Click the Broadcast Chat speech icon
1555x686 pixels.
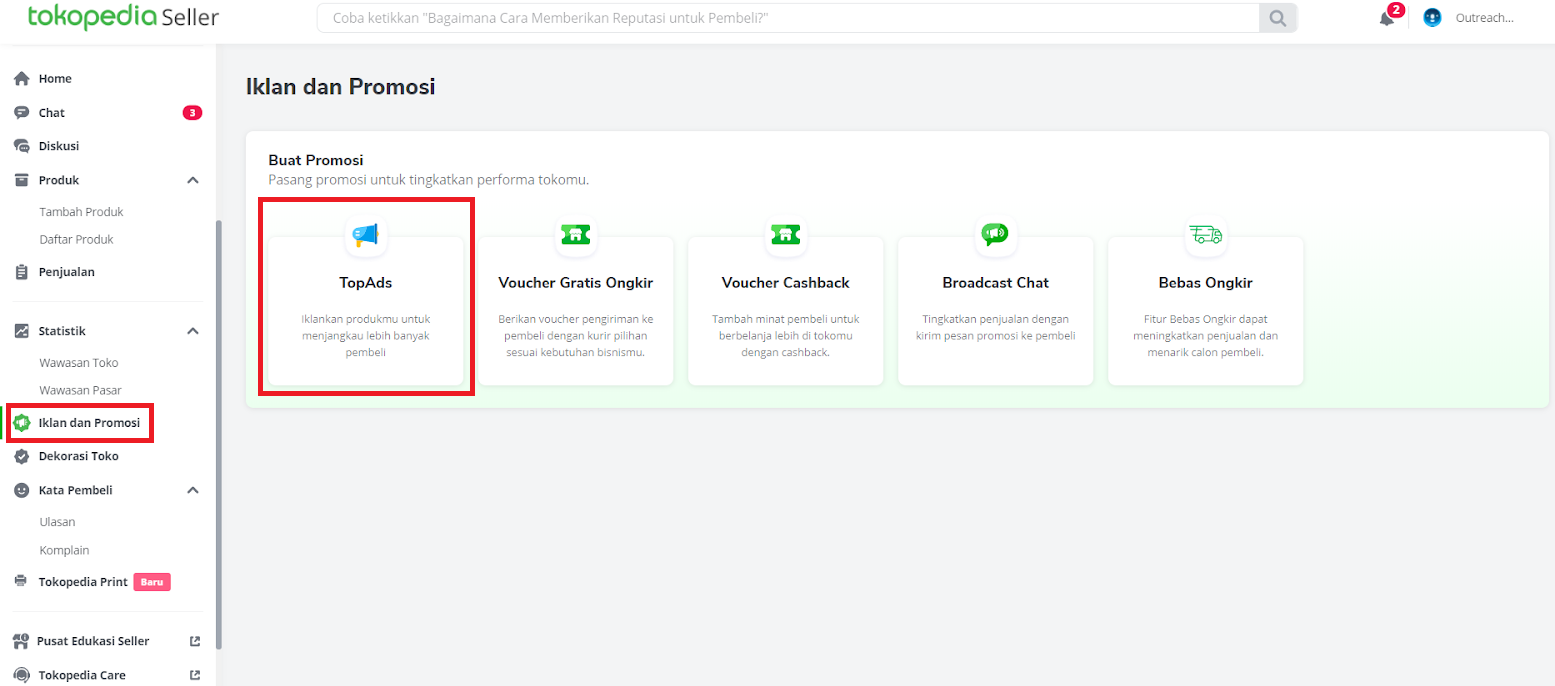[x=995, y=234]
